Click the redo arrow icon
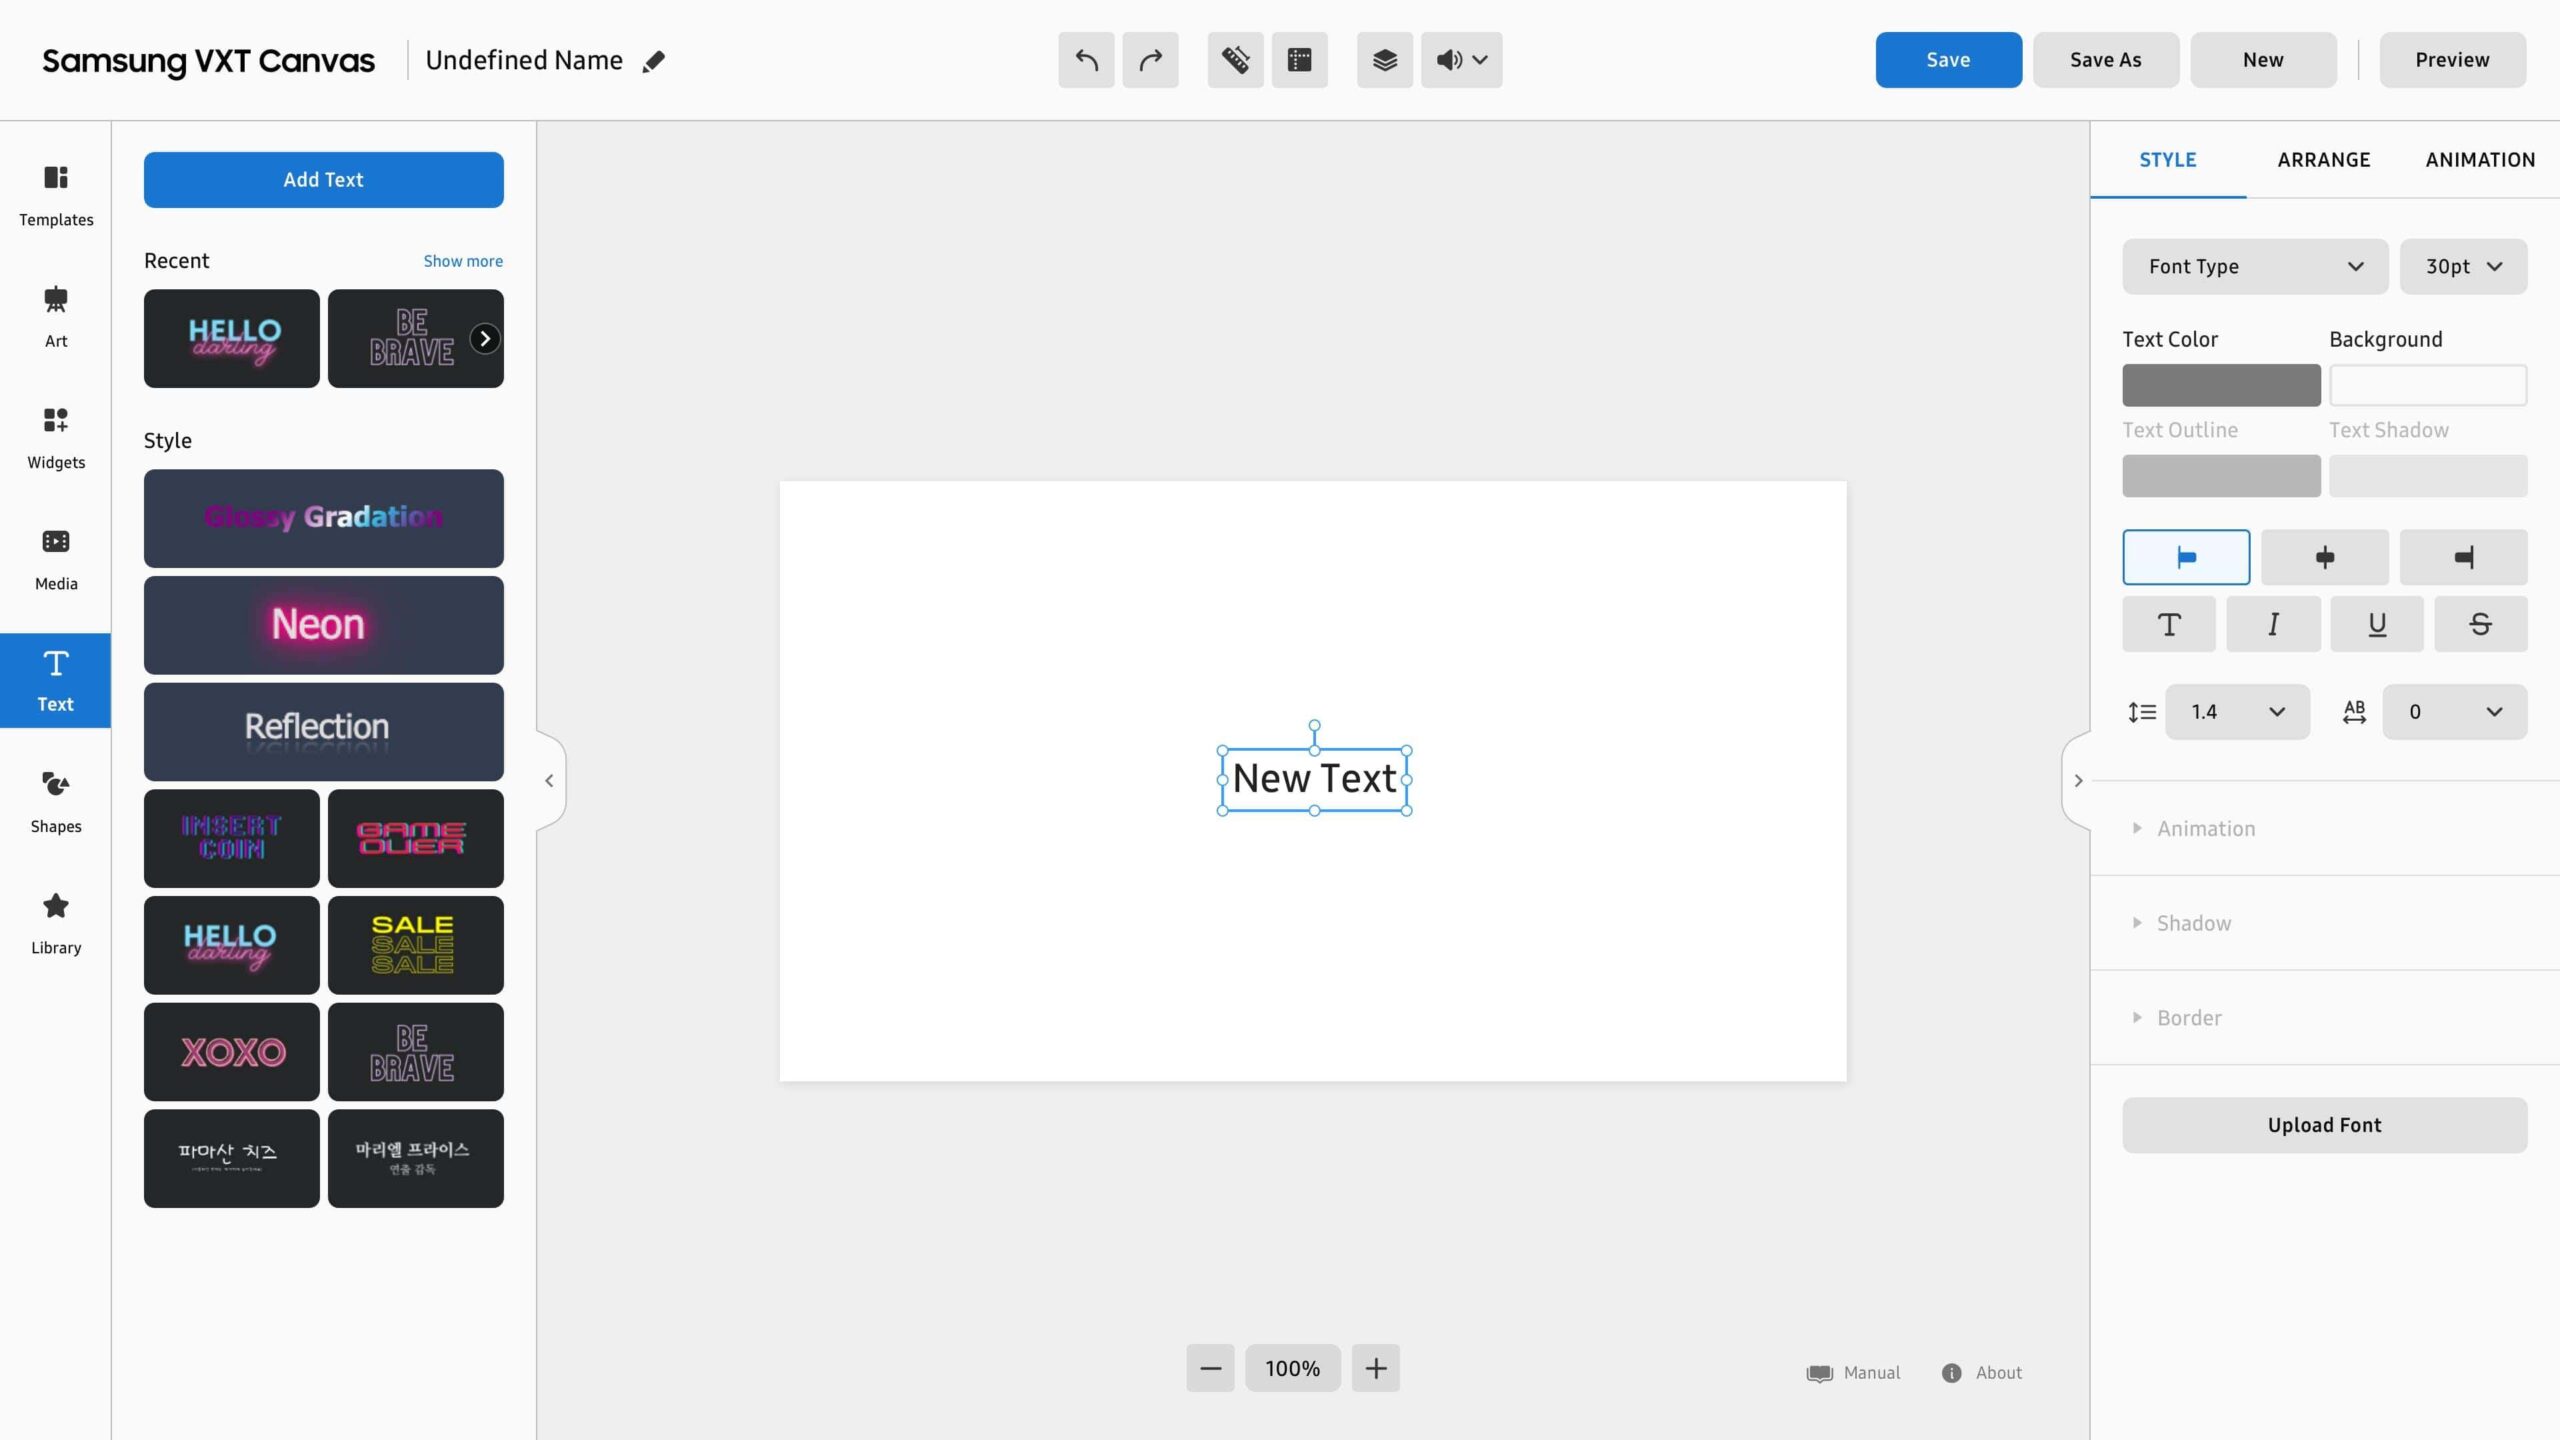2560x1440 pixels. 1150,60
